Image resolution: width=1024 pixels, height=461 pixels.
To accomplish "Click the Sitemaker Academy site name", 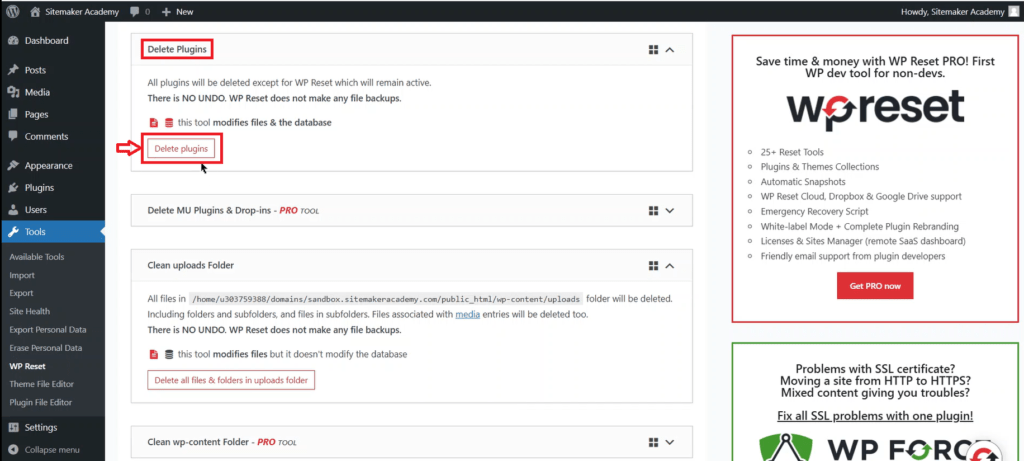I will click(x=82, y=12).
